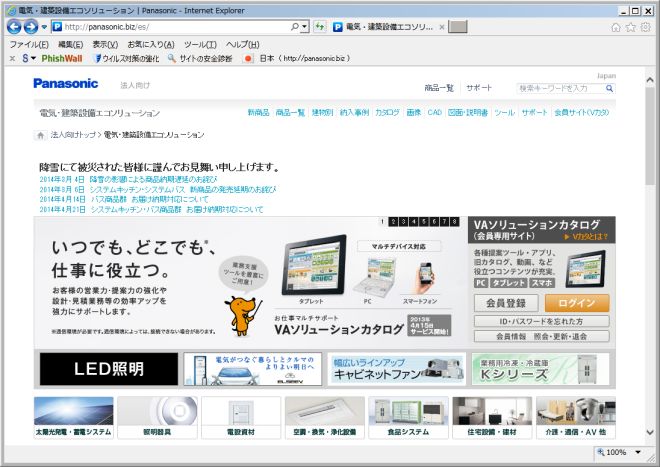
Task: Open the 会員サイト(VAソリューションカタログ) navigation link
Action: (x=582, y=112)
